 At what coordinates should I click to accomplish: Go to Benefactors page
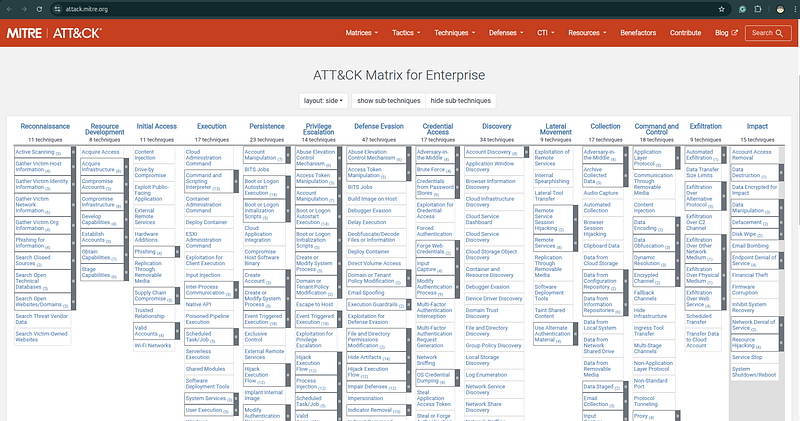pos(638,33)
